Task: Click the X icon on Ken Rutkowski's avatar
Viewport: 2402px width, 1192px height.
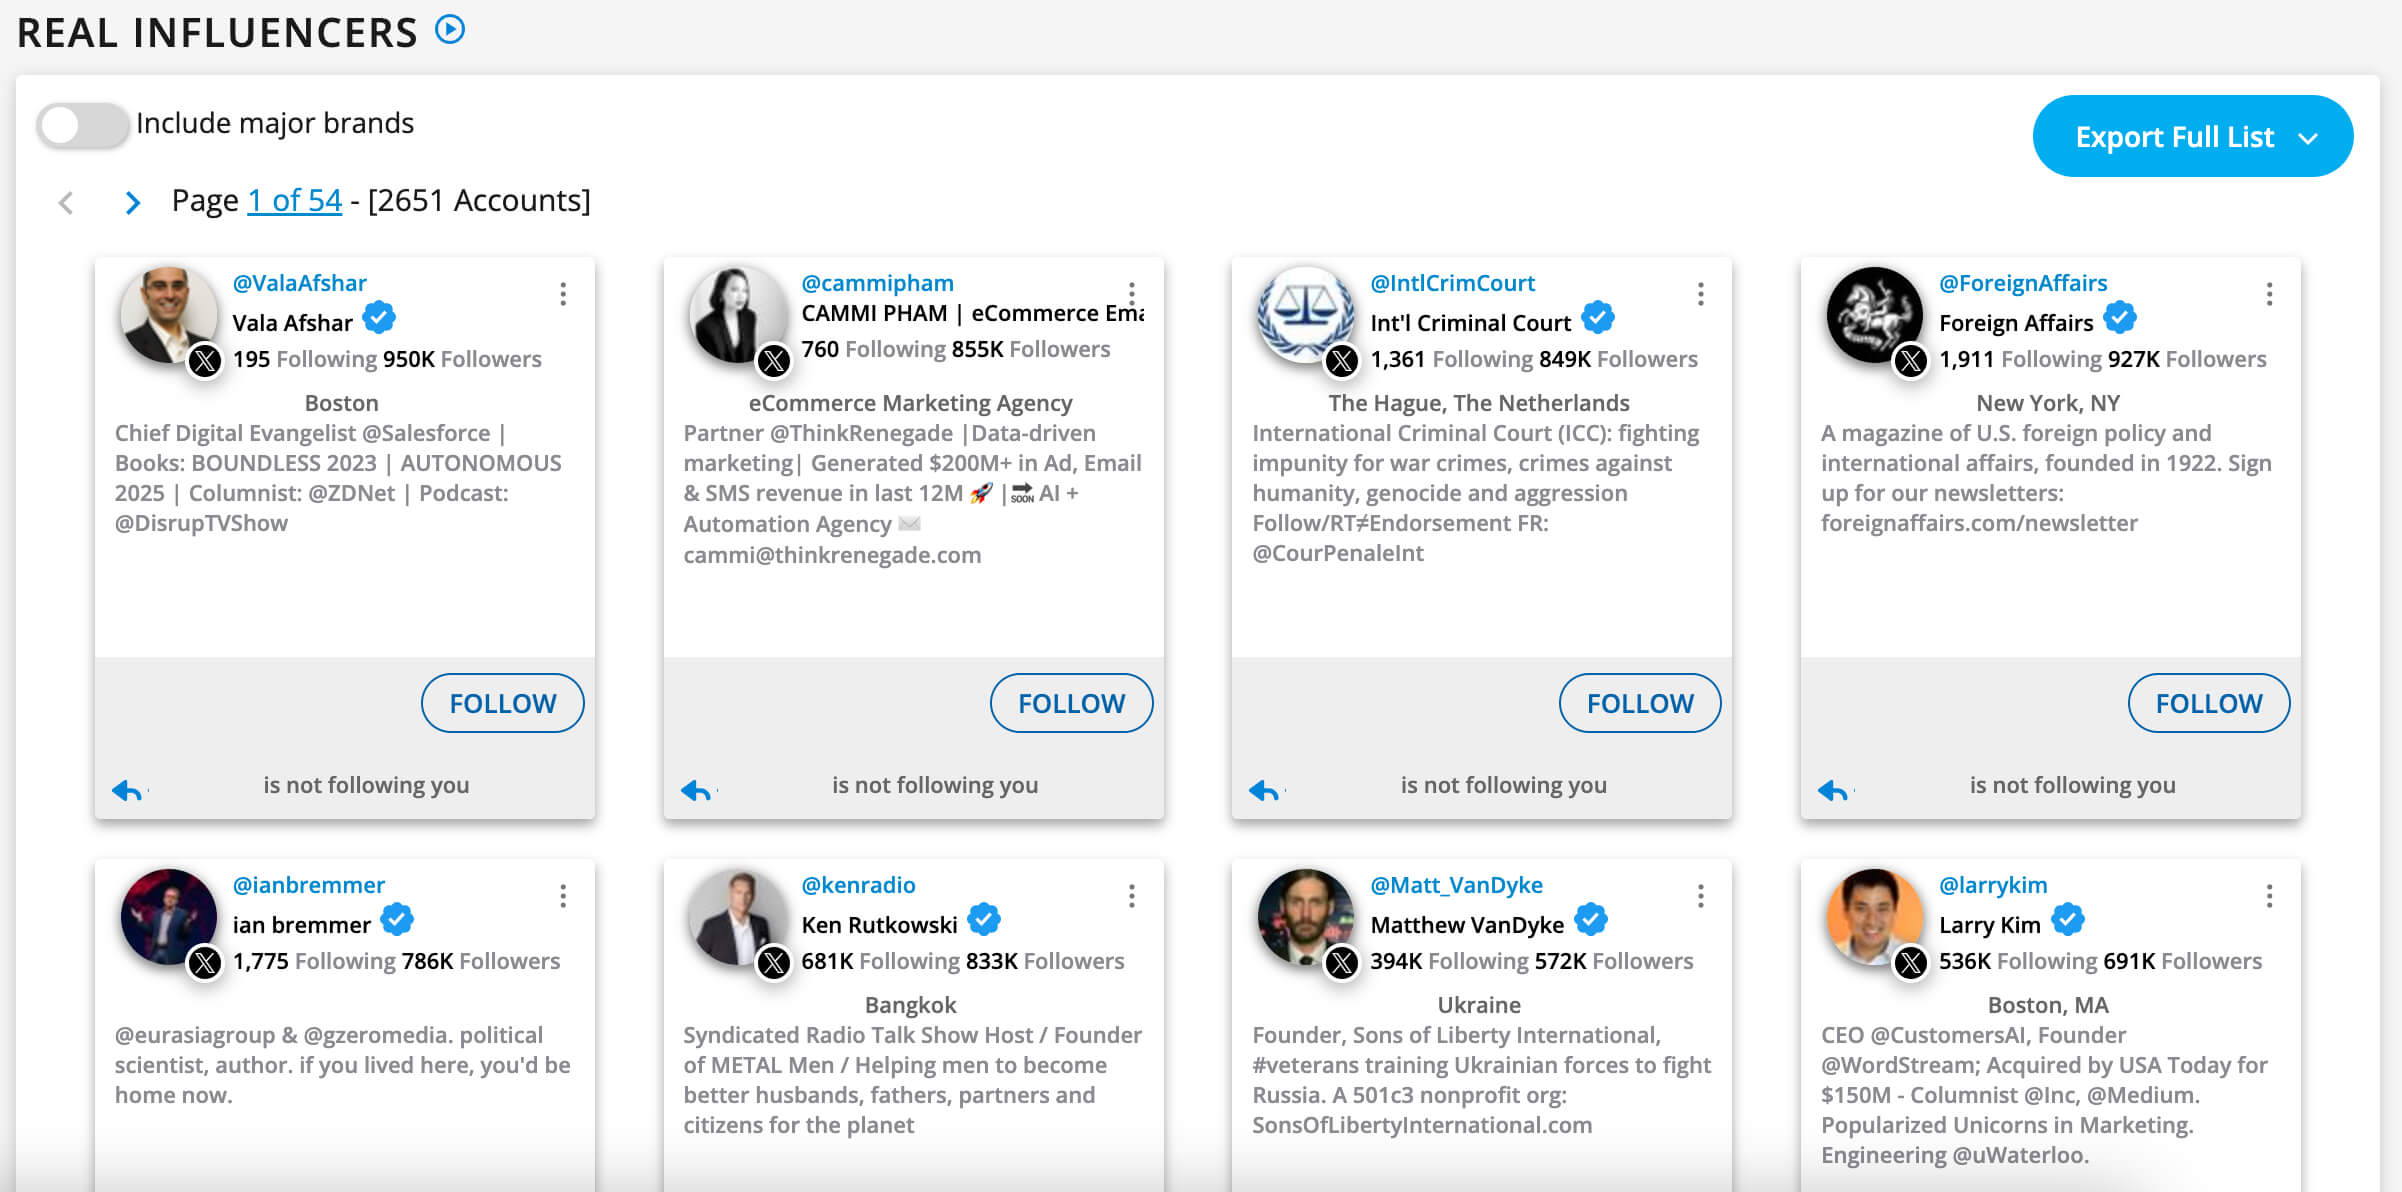Action: pos(772,963)
